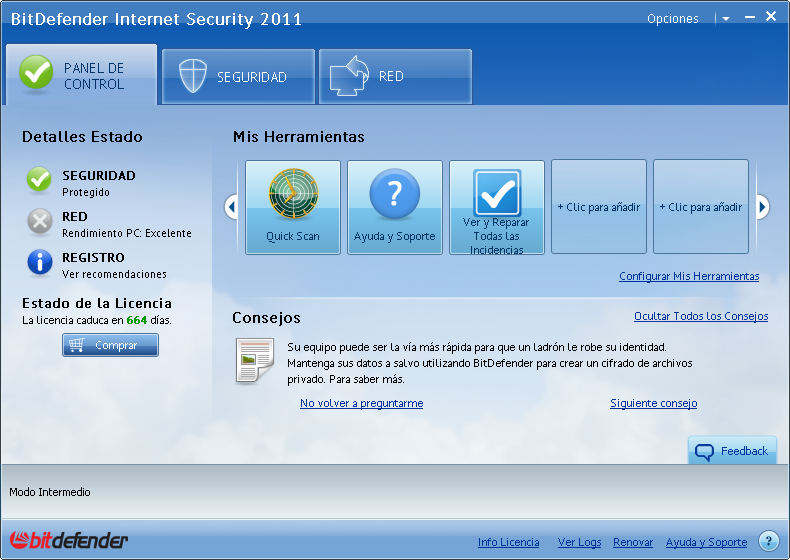Image resolution: width=790 pixels, height=560 pixels.
Task: Click the Configurar Mis Herramientas link
Action: point(689,276)
